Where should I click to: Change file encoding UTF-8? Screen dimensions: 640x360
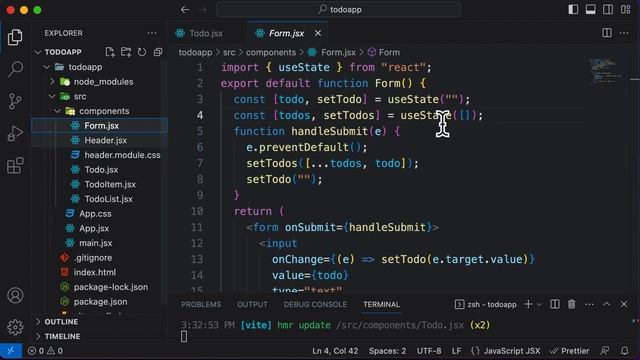pos(429,351)
